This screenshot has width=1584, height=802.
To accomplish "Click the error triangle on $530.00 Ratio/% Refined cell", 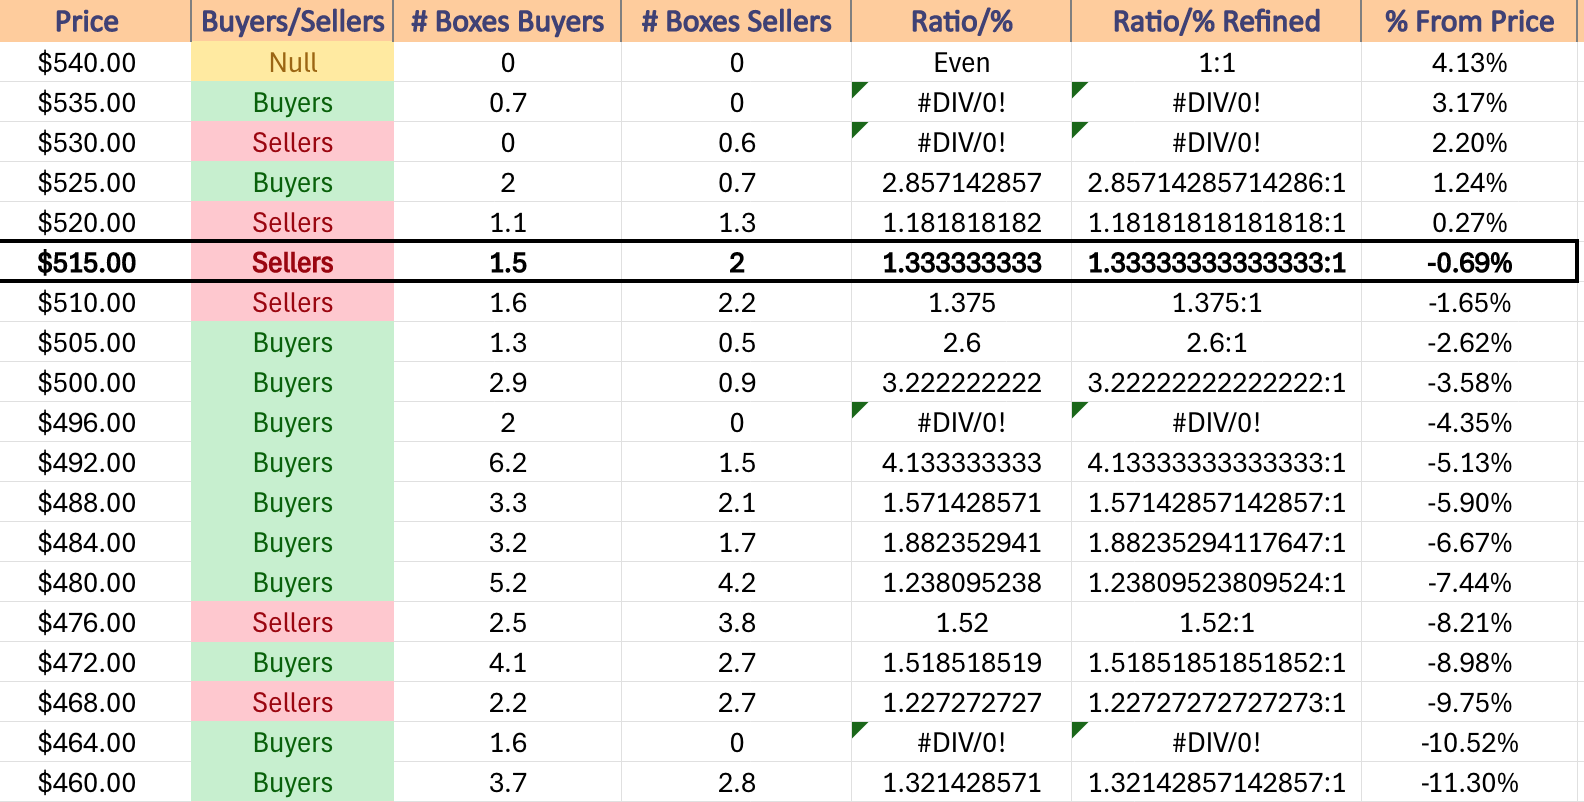I will [1078, 129].
